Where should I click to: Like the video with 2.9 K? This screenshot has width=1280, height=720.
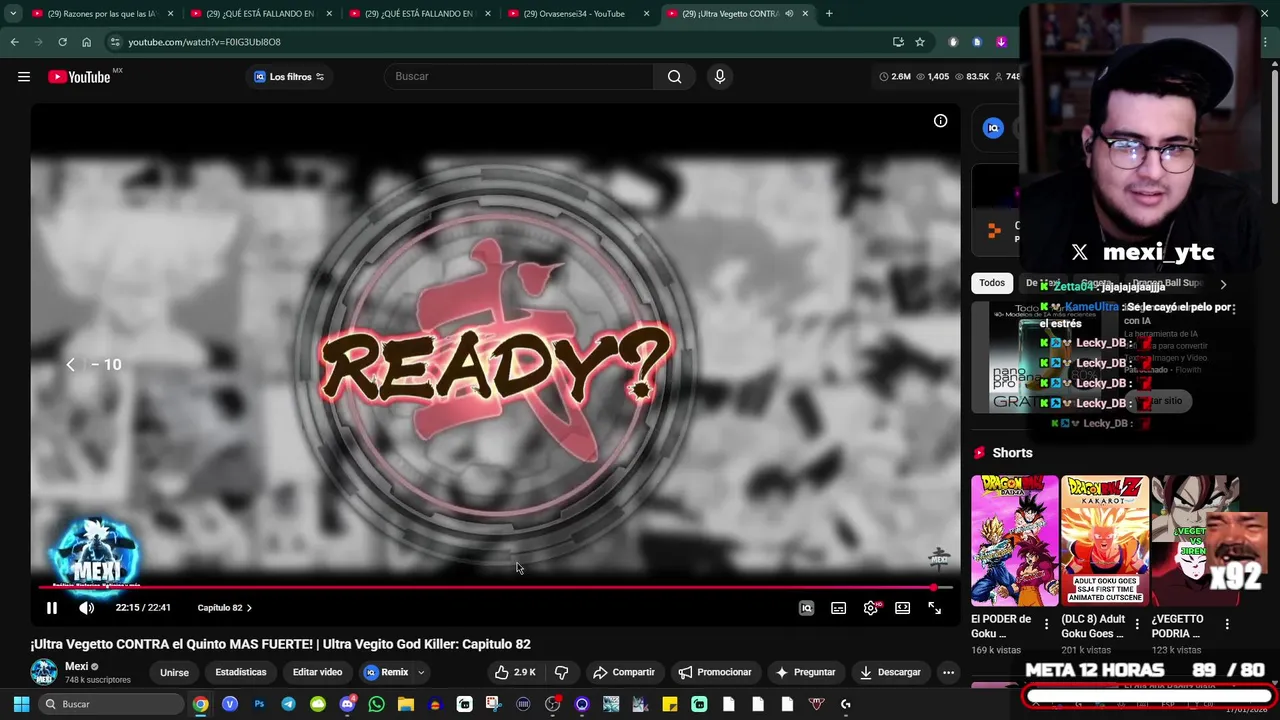[515, 672]
